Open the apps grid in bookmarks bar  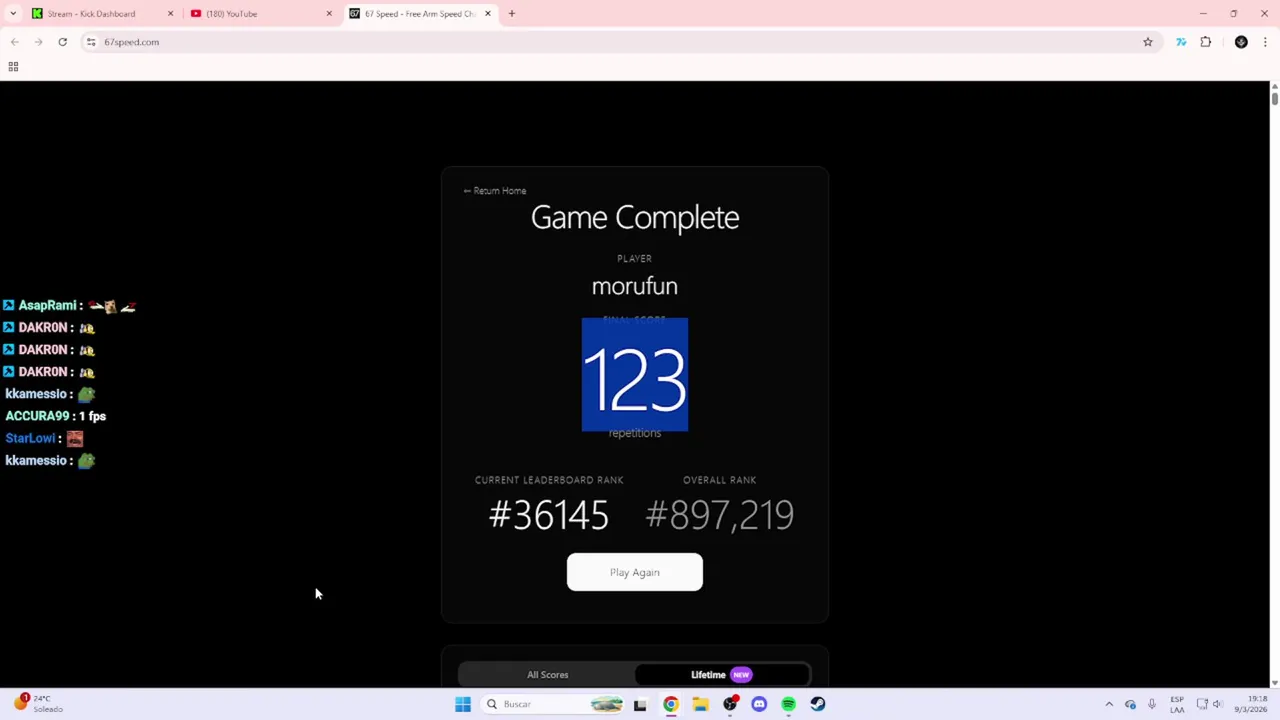13,67
